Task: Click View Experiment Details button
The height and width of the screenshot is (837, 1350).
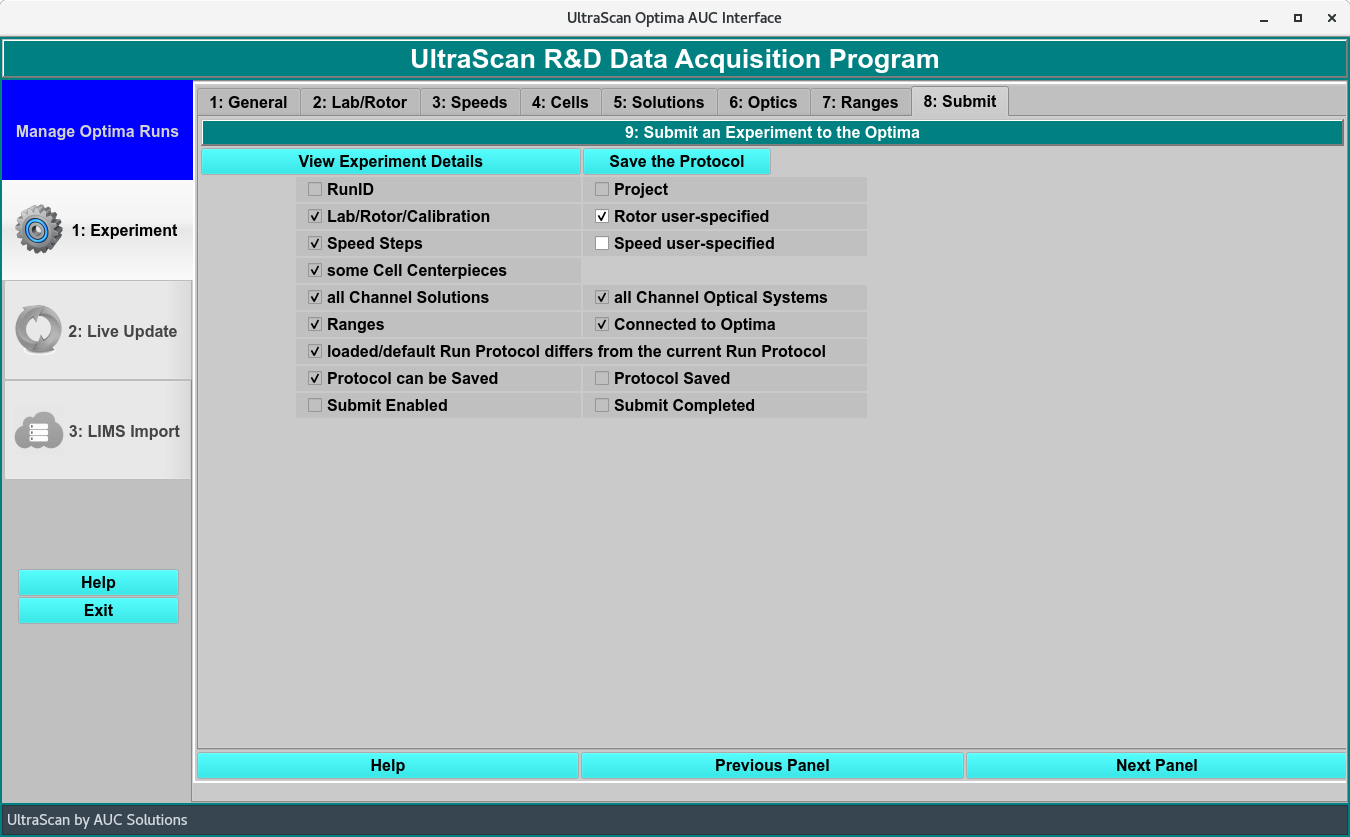Action: [x=390, y=161]
